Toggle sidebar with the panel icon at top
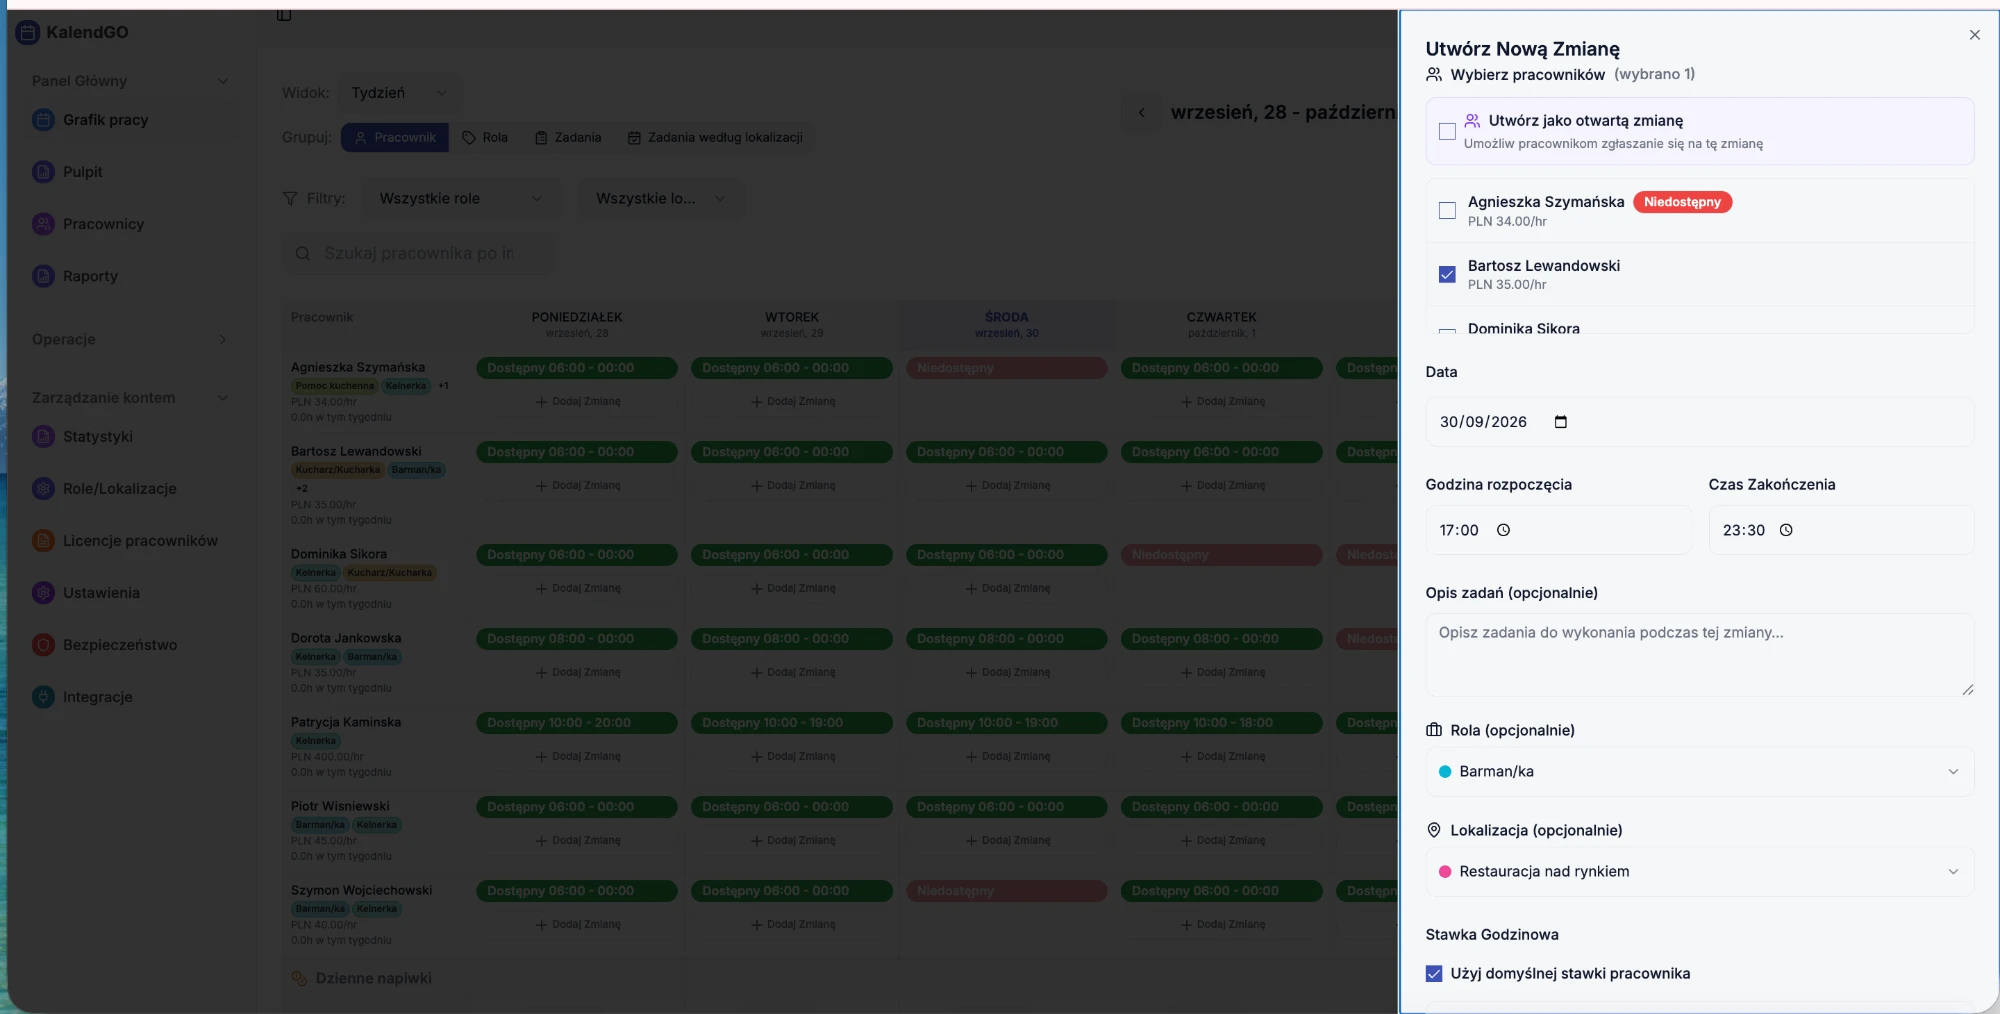The image size is (2000, 1014). [284, 14]
